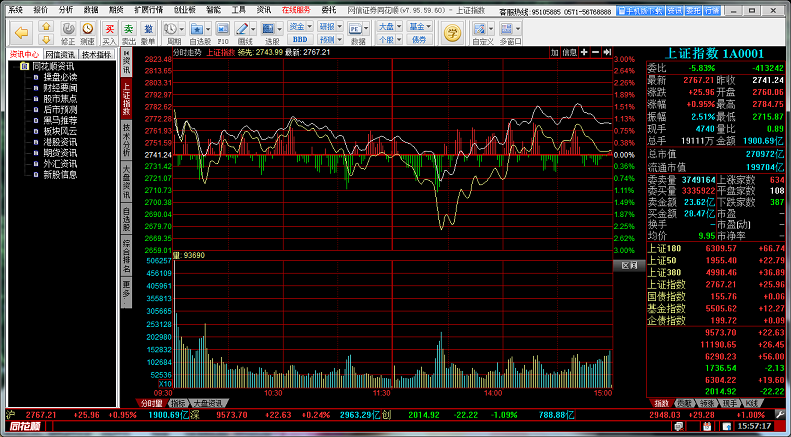This screenshot has width=791, height=437.
Task: Click the 区间 button under chart
Action: tap(628, 266)
